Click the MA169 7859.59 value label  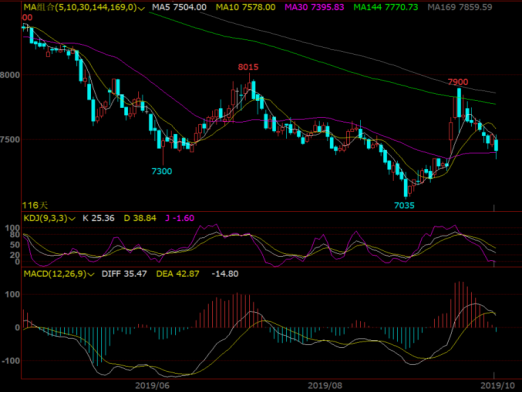click(460, 7)
